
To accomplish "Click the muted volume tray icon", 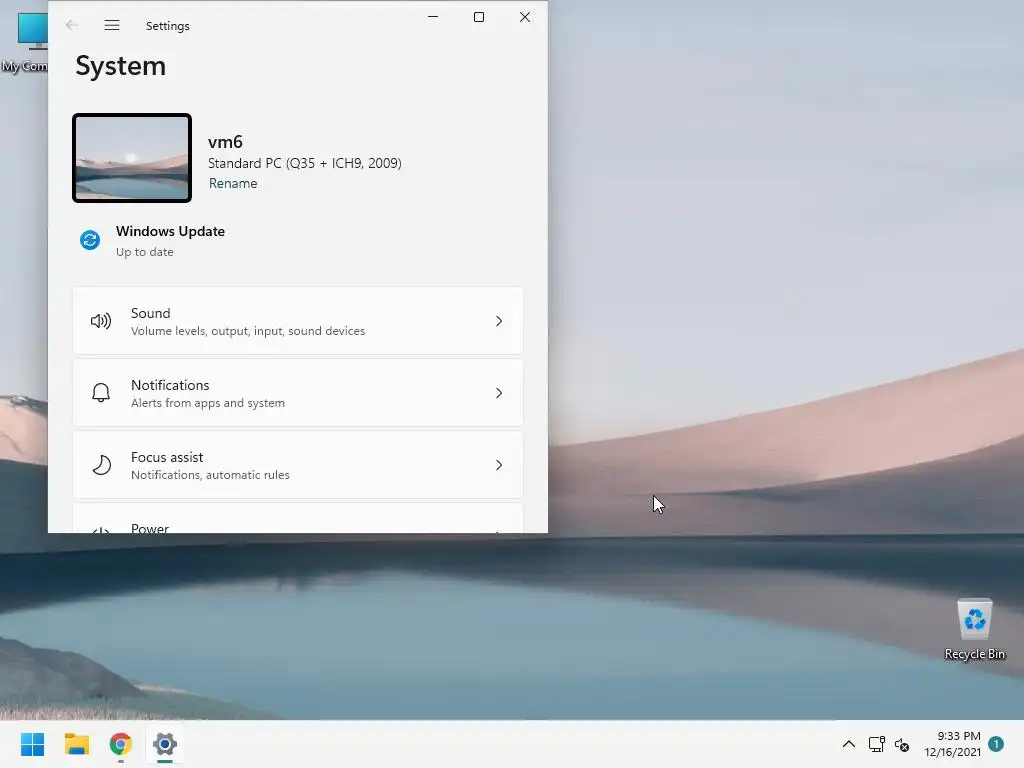I will coord(902,744).
